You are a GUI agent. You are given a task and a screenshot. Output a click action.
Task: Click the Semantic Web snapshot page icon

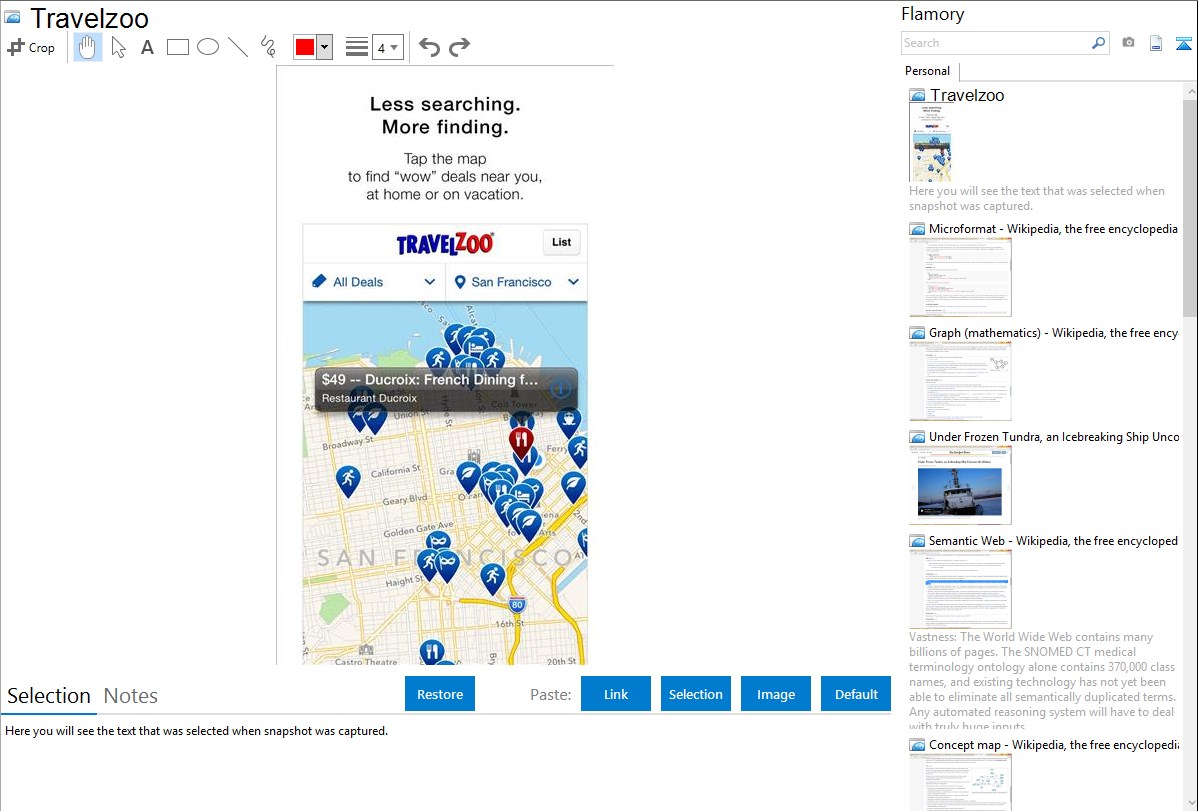tap(918, 541)
